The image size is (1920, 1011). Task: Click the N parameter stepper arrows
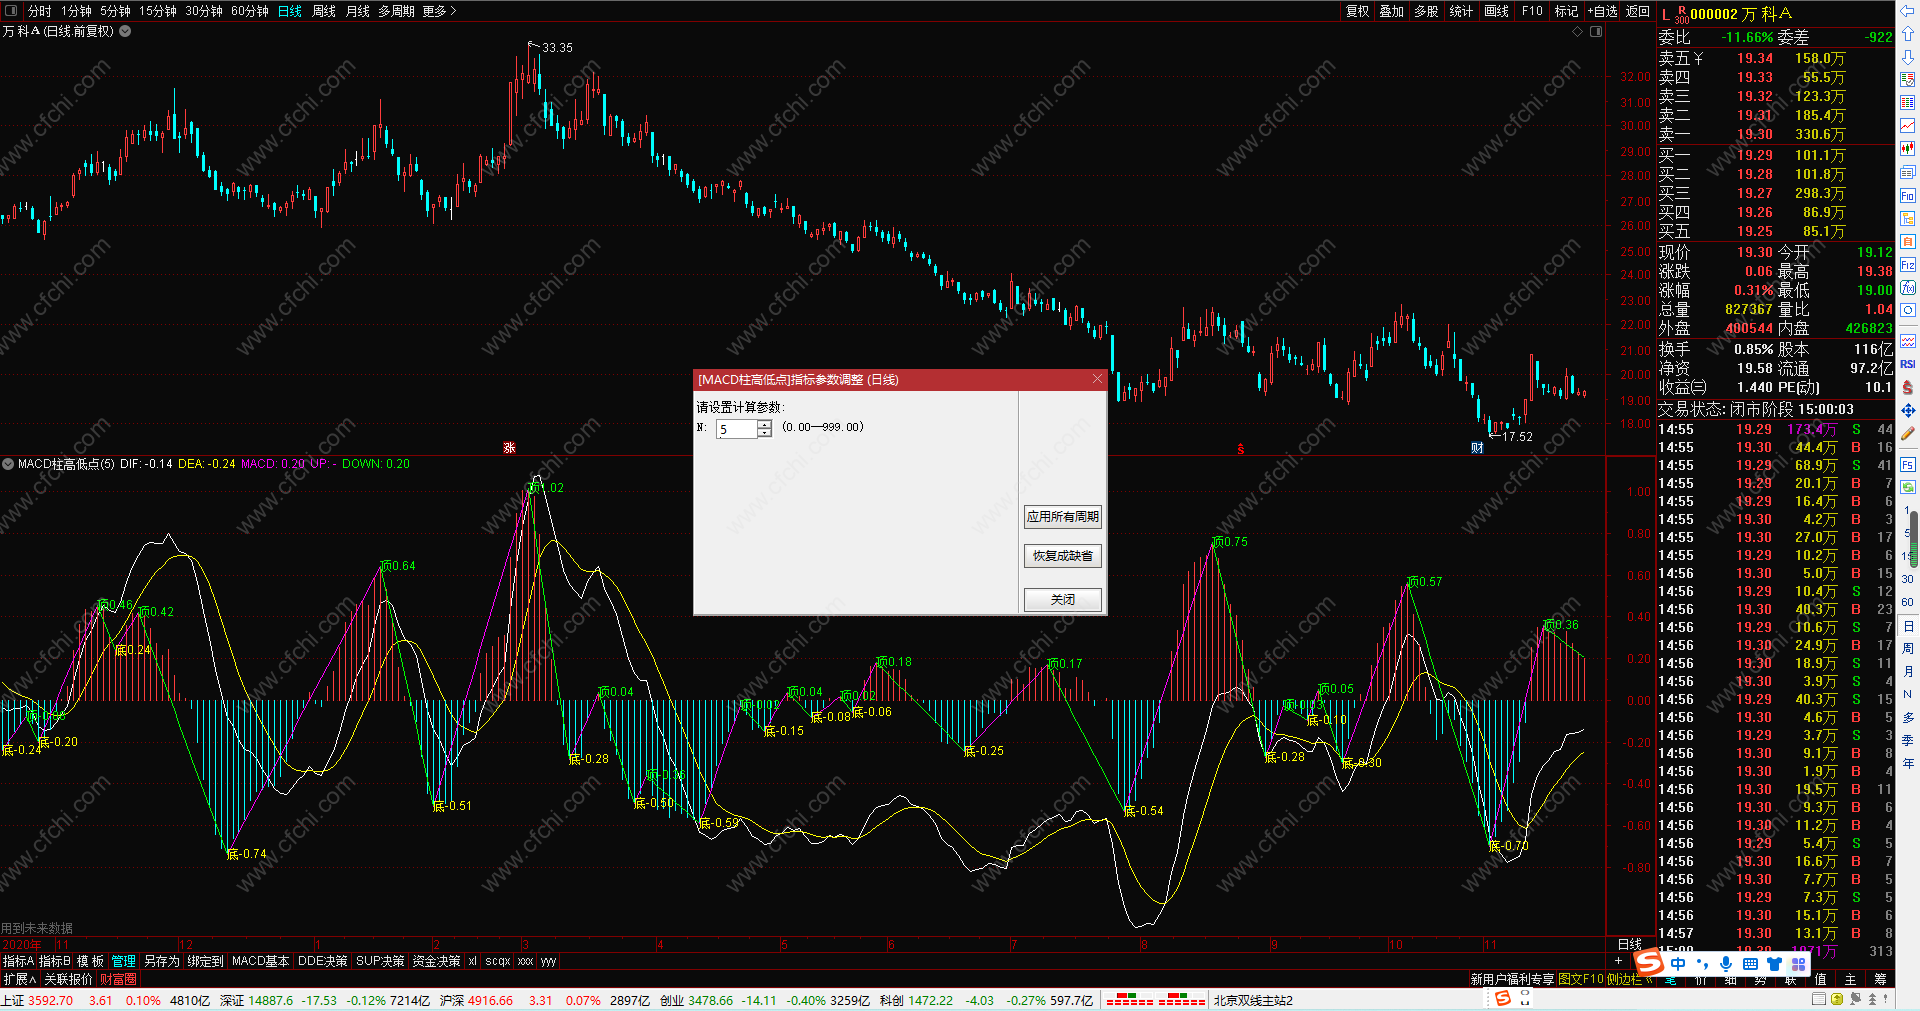click(x=764, y=429)
